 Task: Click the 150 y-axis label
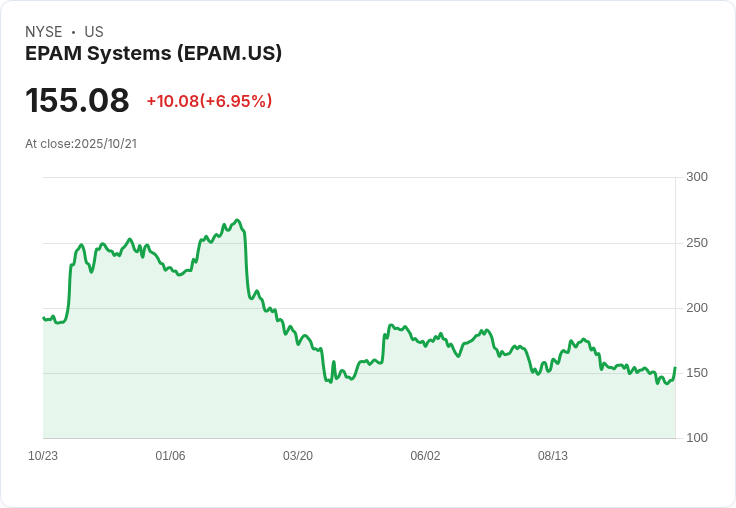(696, 373)
